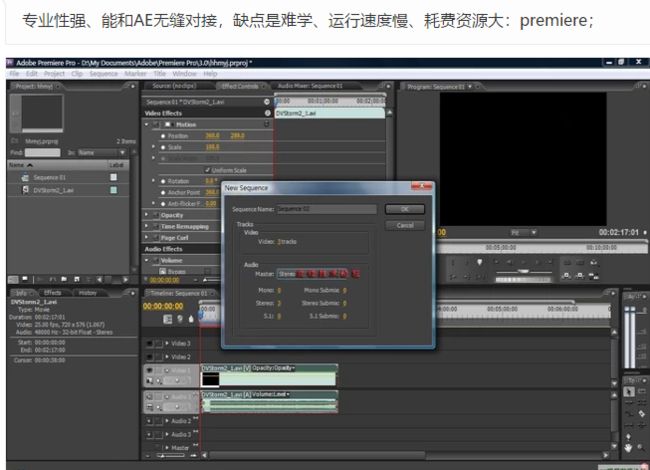This screenshot has width=650, height=470.
Task: Expand the Opacity effect
Action: click(146, 215)
